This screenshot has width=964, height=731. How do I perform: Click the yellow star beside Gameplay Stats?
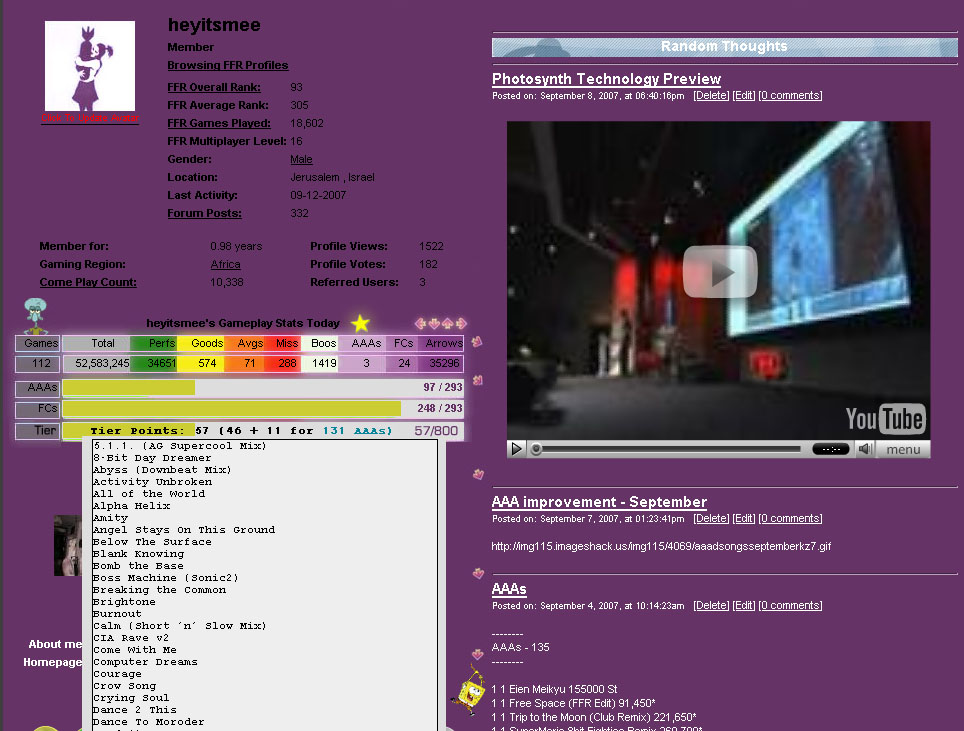[360, 323]
